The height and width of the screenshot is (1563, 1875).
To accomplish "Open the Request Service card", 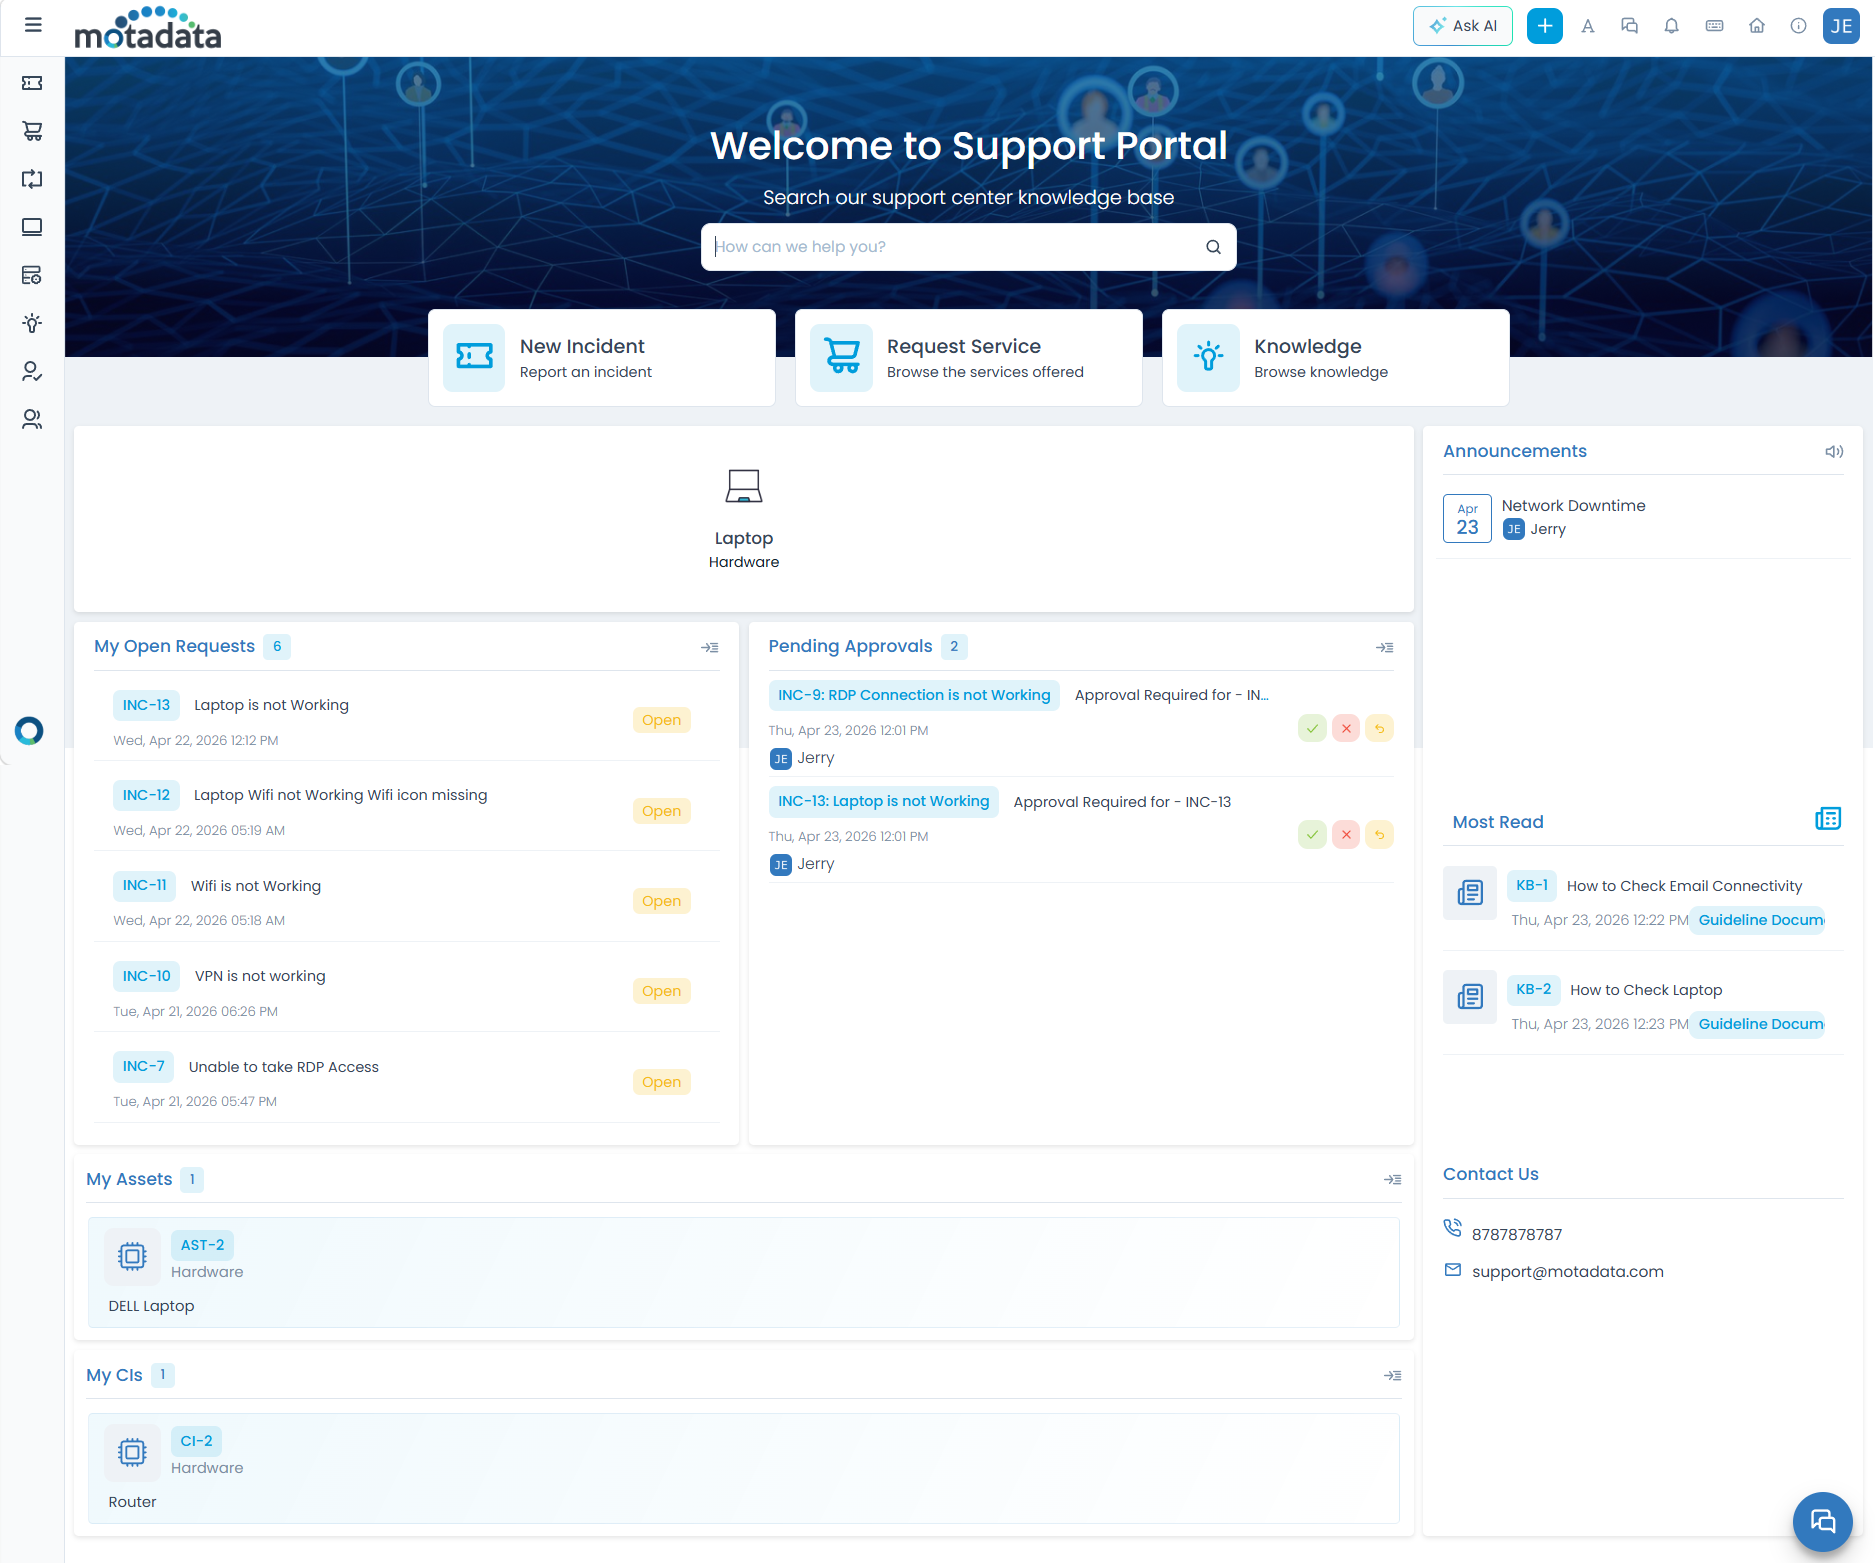I will coord(968,358).
